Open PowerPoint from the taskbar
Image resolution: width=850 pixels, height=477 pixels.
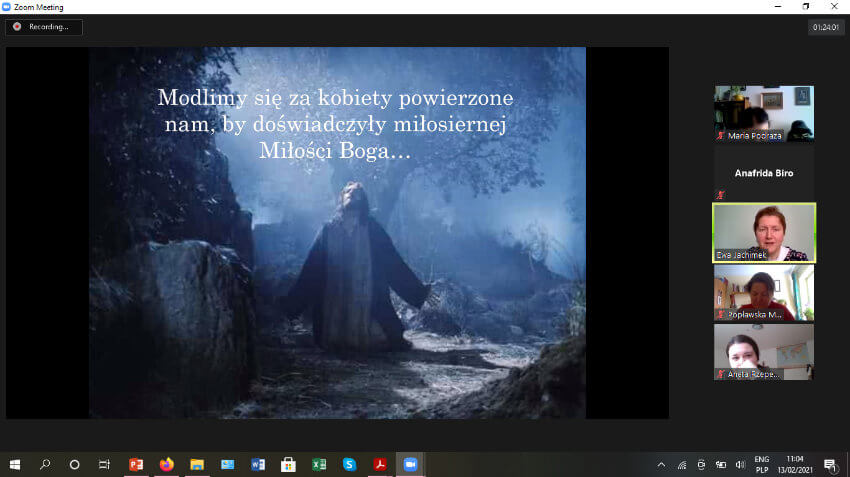point(136,464)
